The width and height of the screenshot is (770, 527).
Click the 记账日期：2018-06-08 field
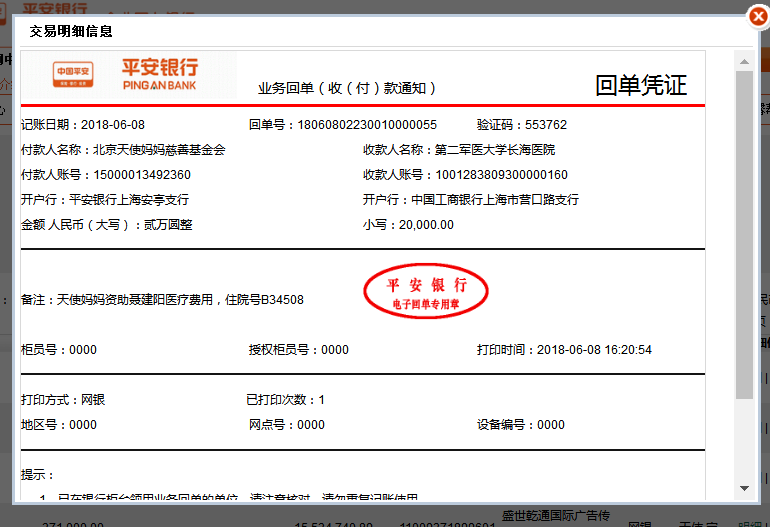pyautogui.click(x=83, y=125)
